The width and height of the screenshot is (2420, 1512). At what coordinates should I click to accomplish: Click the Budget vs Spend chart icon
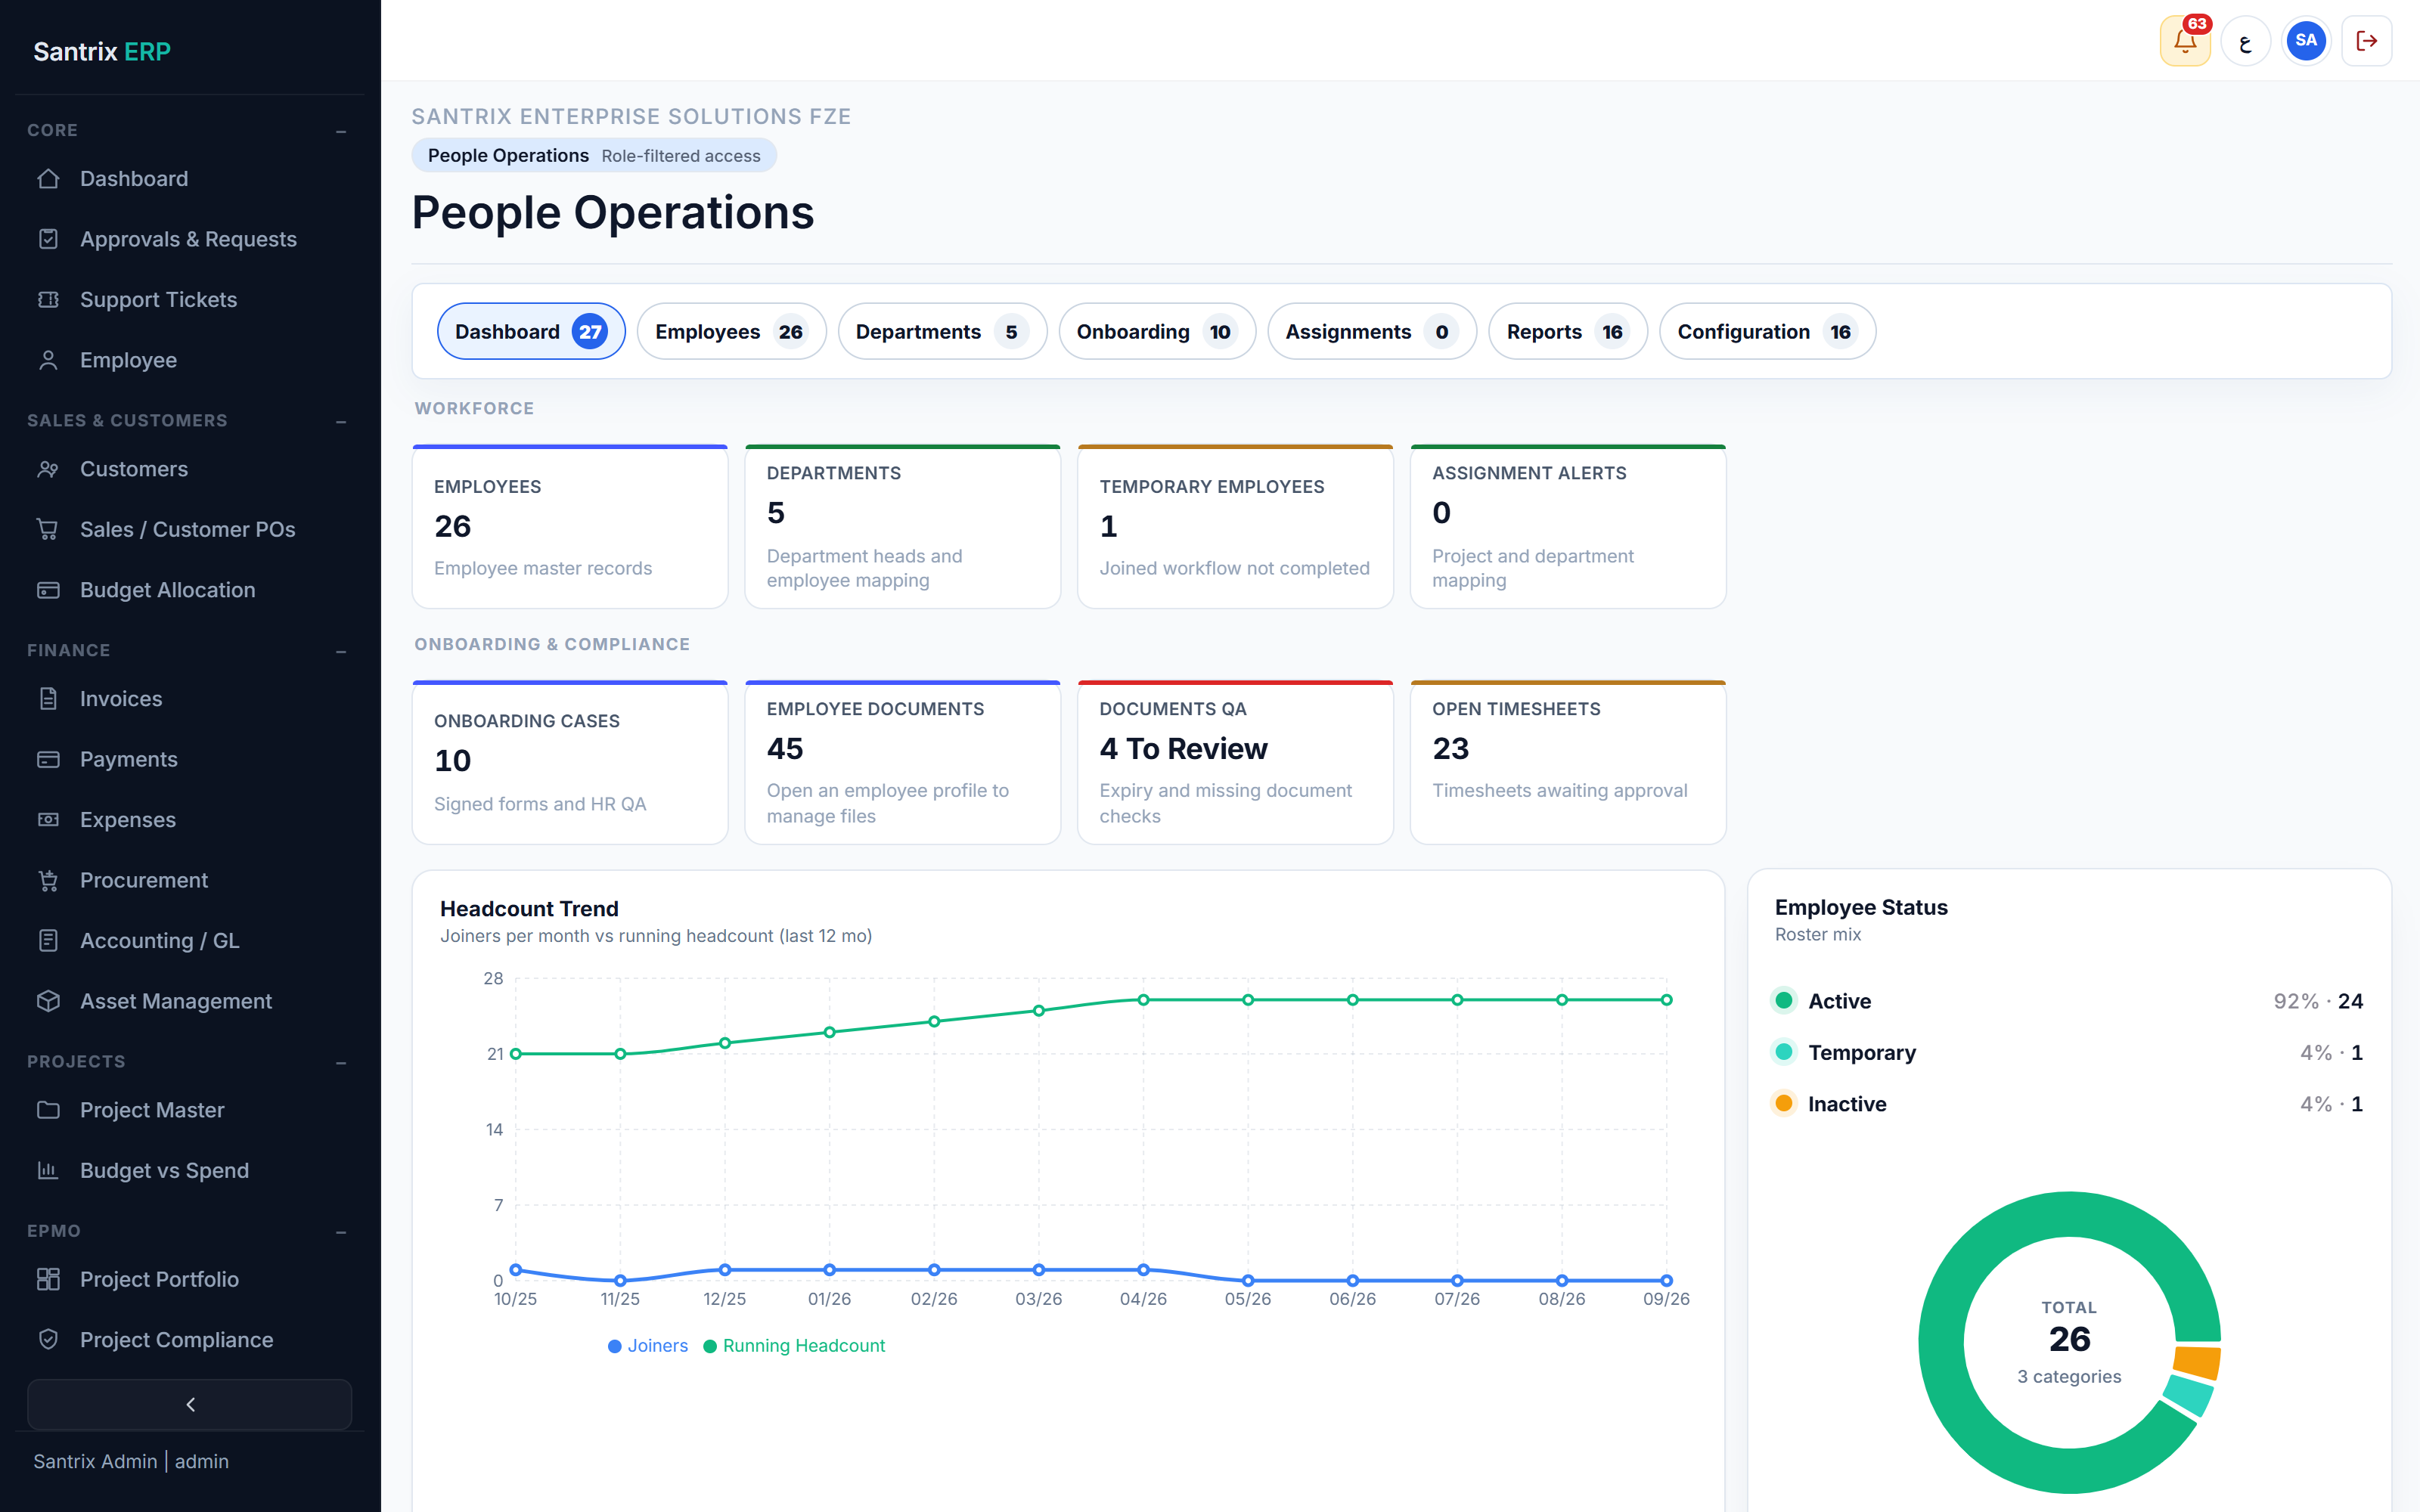48,1170
